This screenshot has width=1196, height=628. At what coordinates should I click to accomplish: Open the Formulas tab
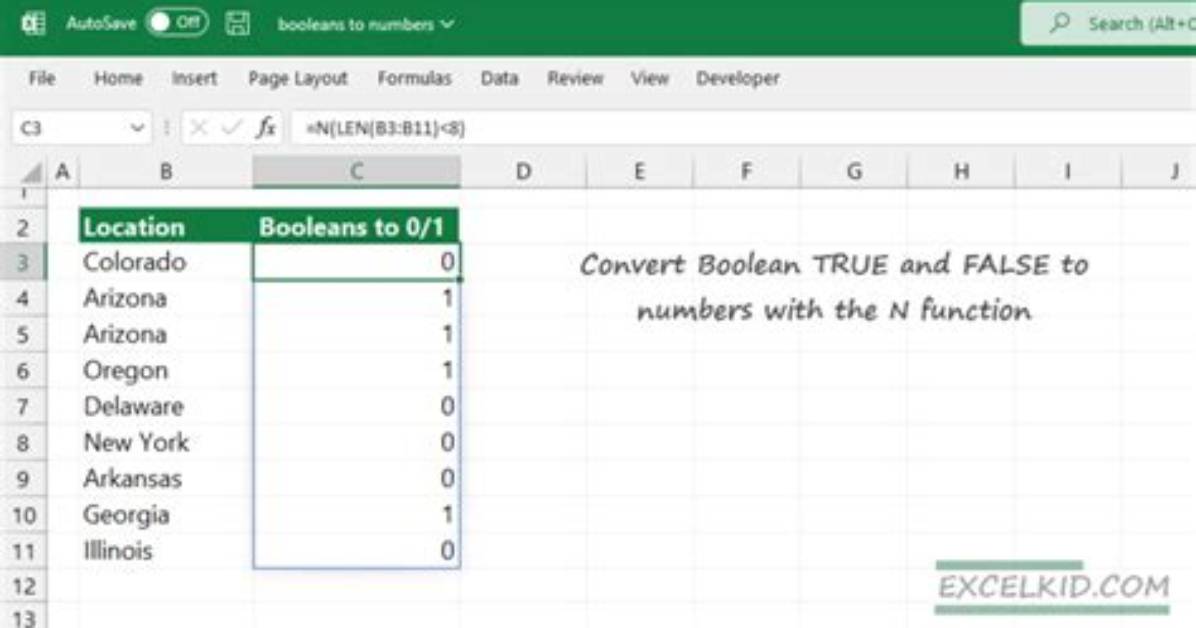coord(414,78)
